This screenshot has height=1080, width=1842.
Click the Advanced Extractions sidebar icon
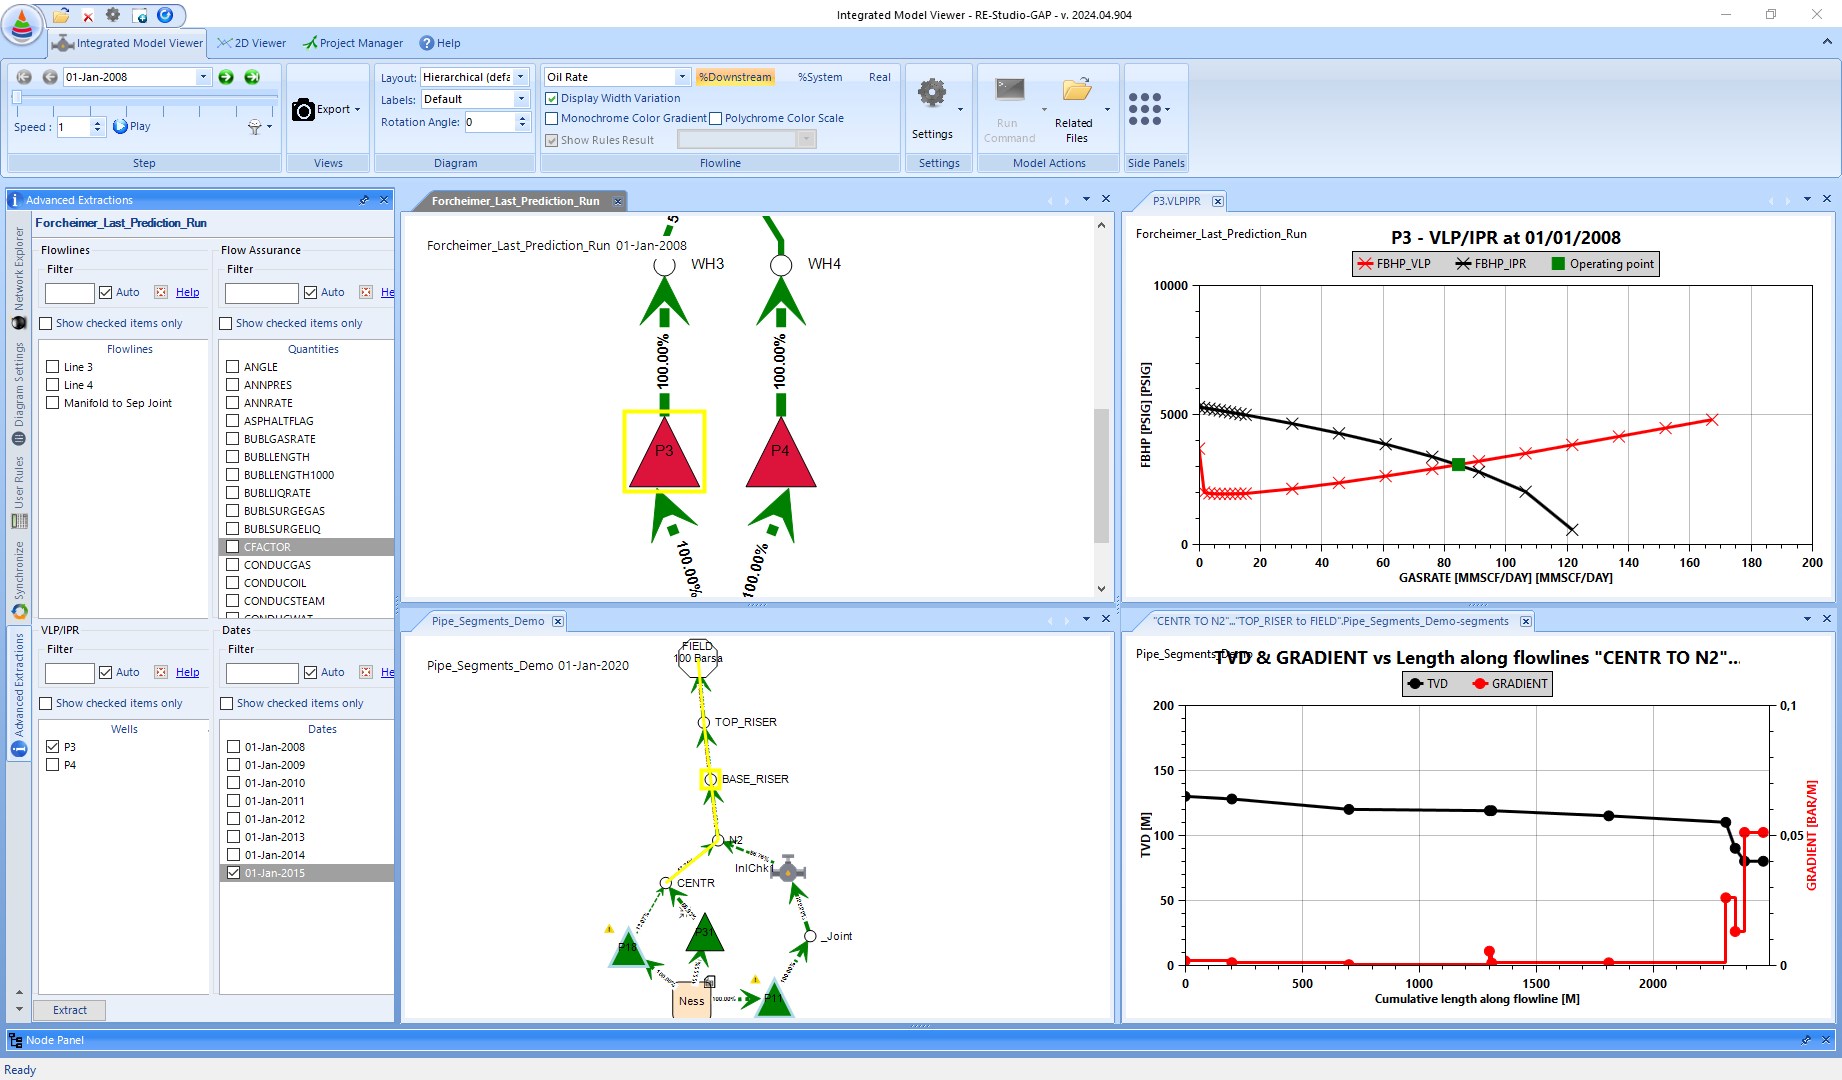(x=18, y=749)
